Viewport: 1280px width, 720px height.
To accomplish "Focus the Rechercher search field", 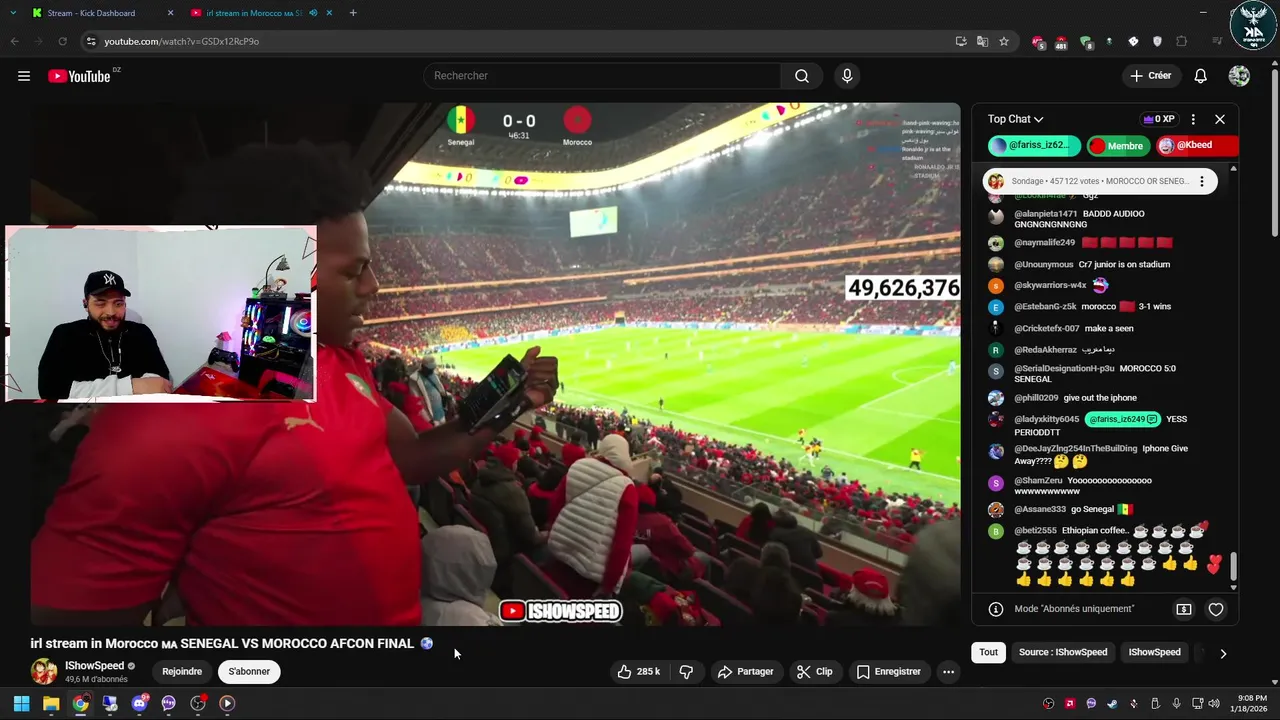I will point(602,76).
